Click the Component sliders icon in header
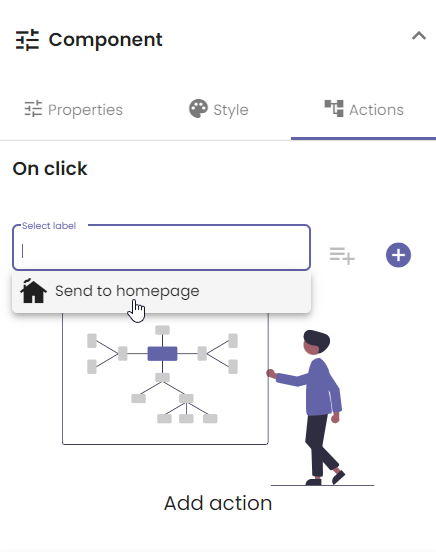Image resolution: width=436 pixels, height=552 pixels. coord(27,40)
